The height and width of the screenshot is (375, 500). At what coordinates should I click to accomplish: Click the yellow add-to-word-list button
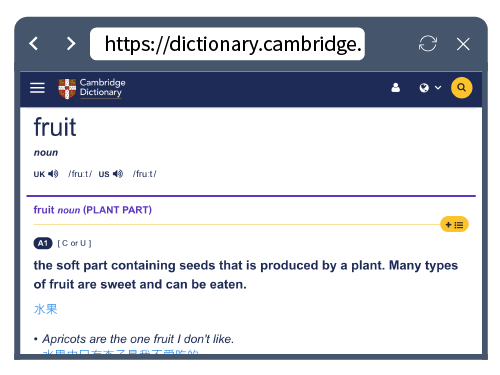tap(454, 225)
